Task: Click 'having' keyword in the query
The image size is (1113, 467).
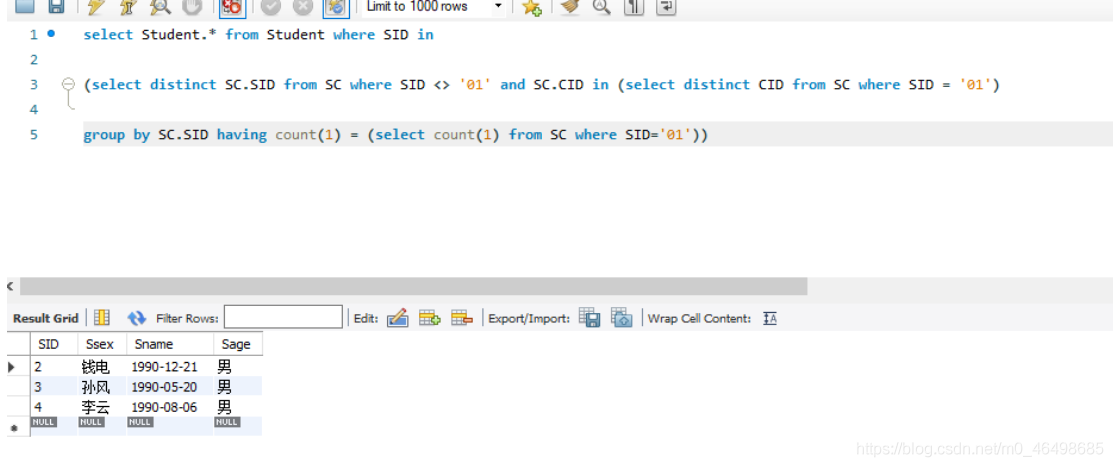Action: tap(241, 134)
